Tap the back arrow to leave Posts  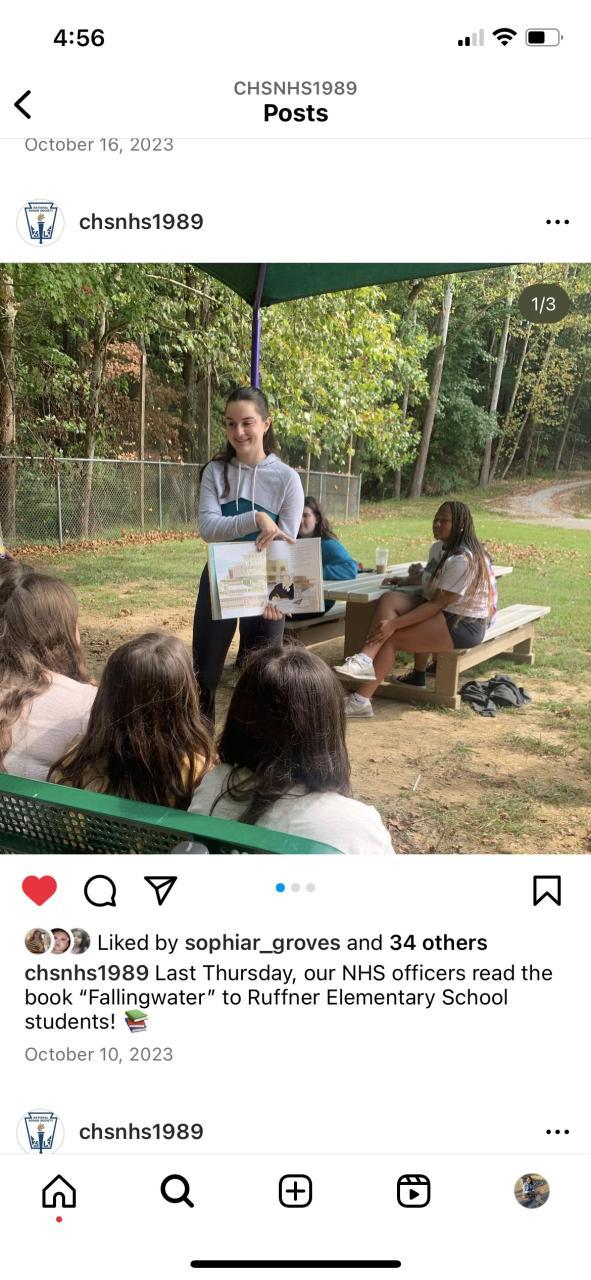click(x=23, y=104)
